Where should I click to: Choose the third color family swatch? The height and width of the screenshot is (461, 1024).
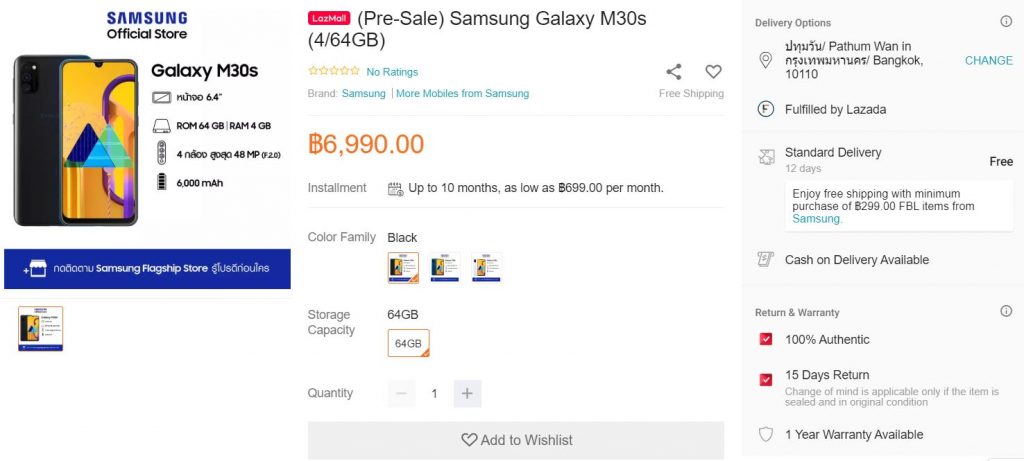click(487, 268)
